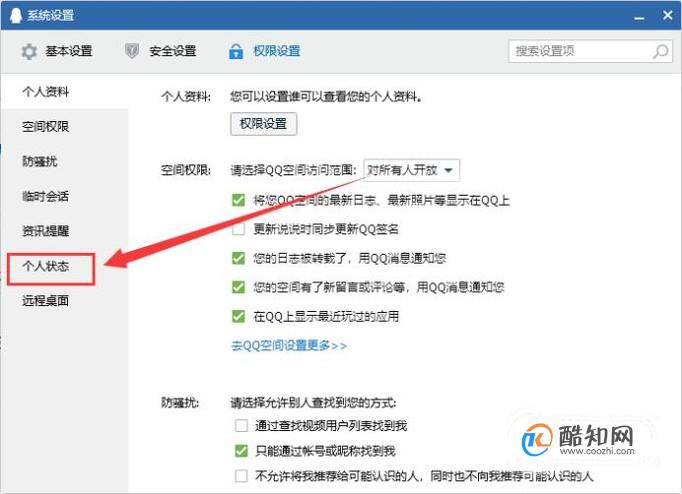
Task: Enable 不允许将我推荐给可能认识的人 option
Action: pyautogui.click(x=241, y=476)
